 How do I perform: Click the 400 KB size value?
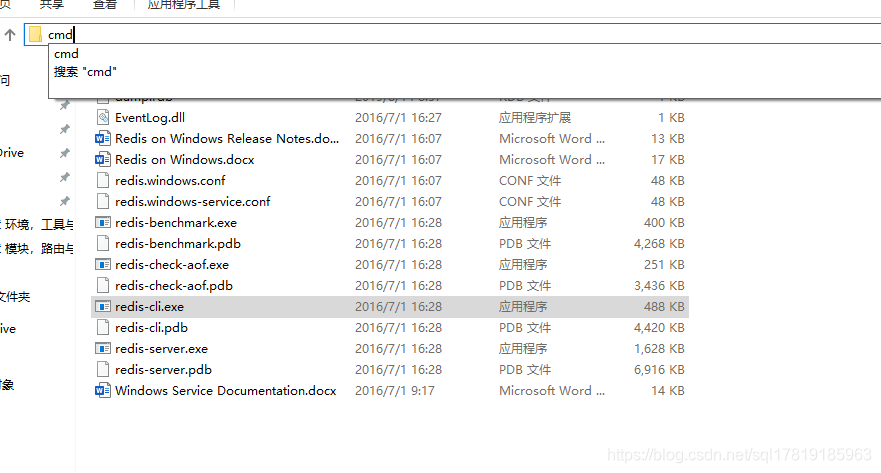[x=665, y=222]
